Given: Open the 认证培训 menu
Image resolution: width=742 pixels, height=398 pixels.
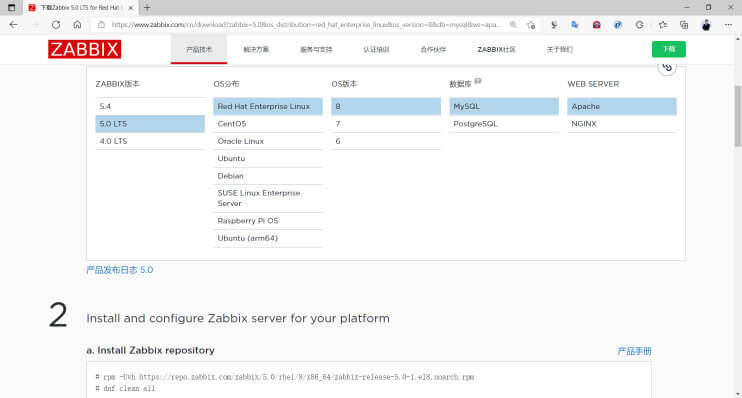Looking at the screenshot, I should pos(376,49).
